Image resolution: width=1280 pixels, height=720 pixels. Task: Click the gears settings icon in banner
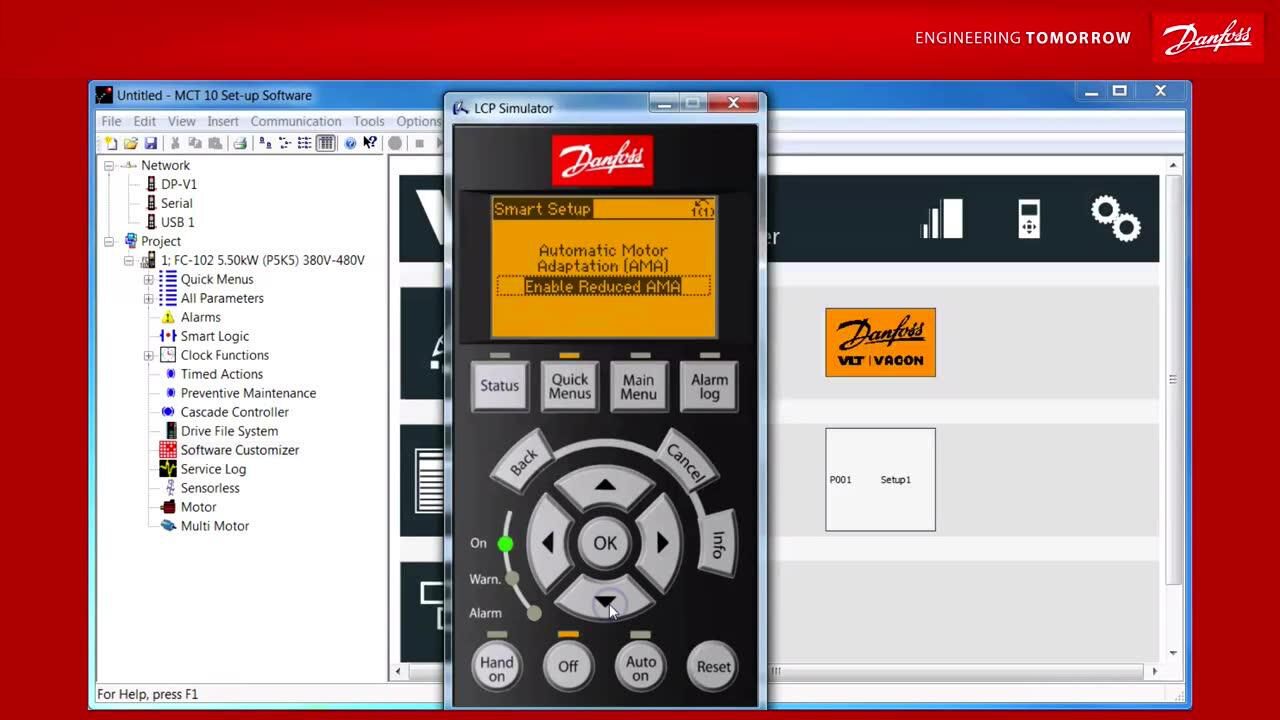[1115, 218]
